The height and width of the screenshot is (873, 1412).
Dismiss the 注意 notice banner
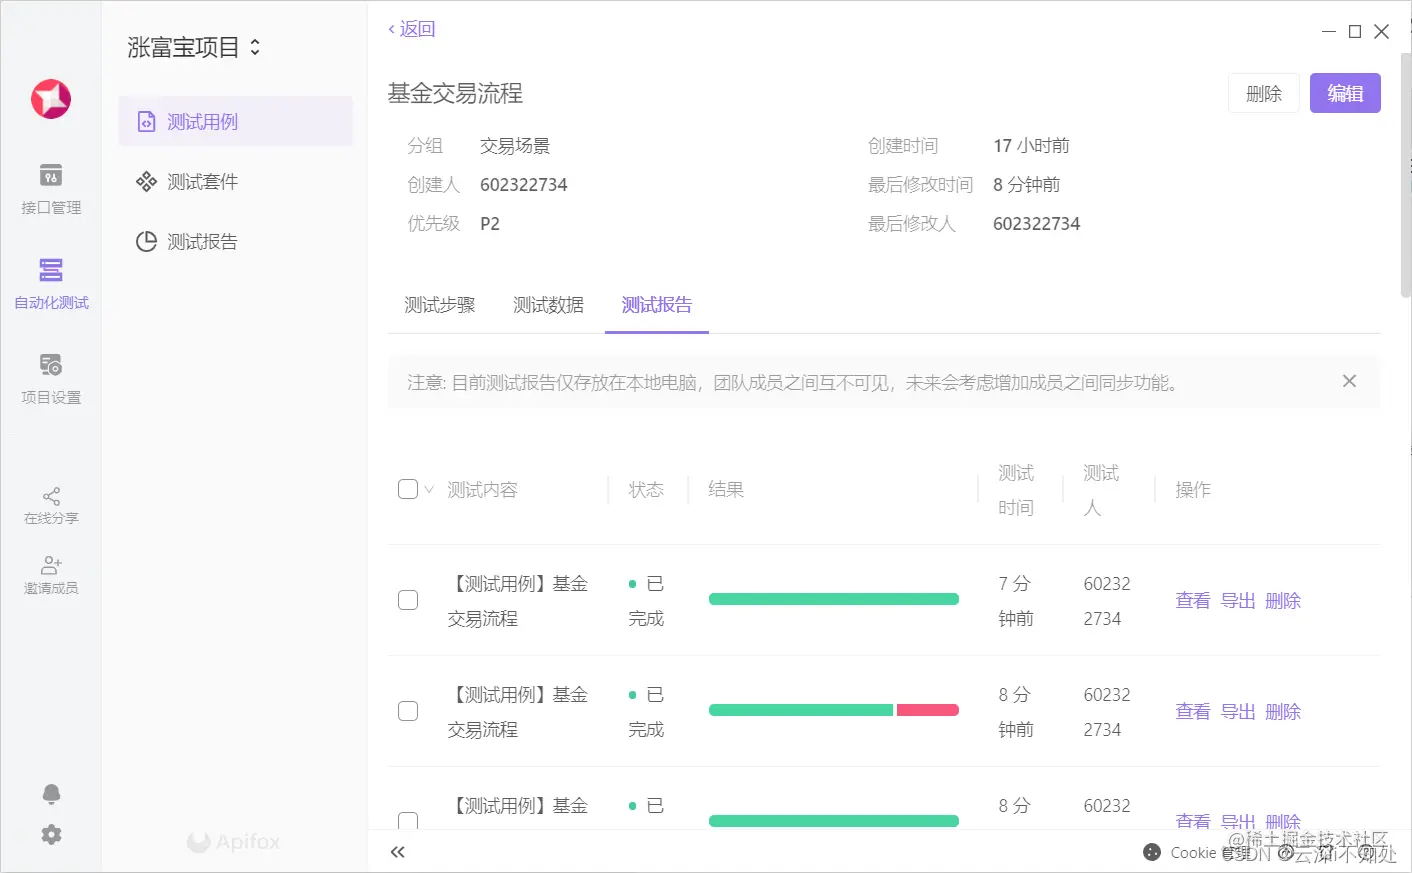(1349, 381)
